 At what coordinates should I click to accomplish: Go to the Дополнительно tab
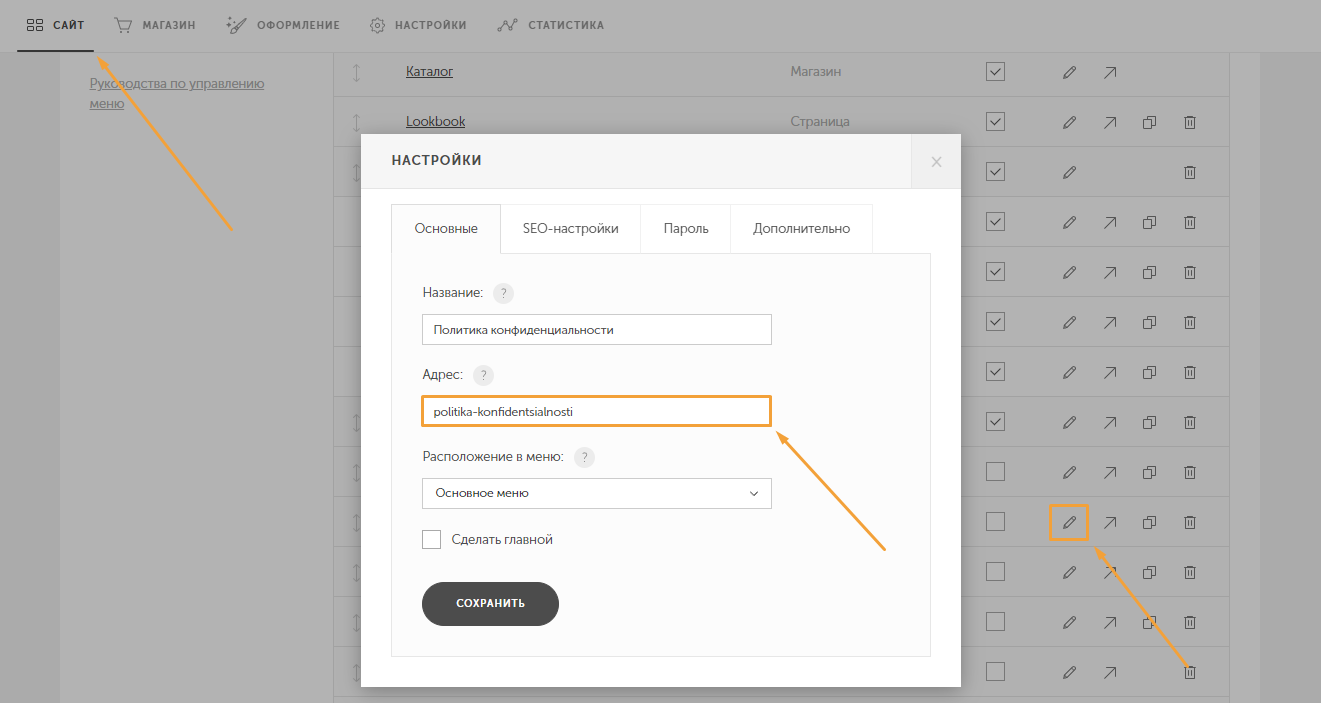pyautogui.click(x=801, y=229)
